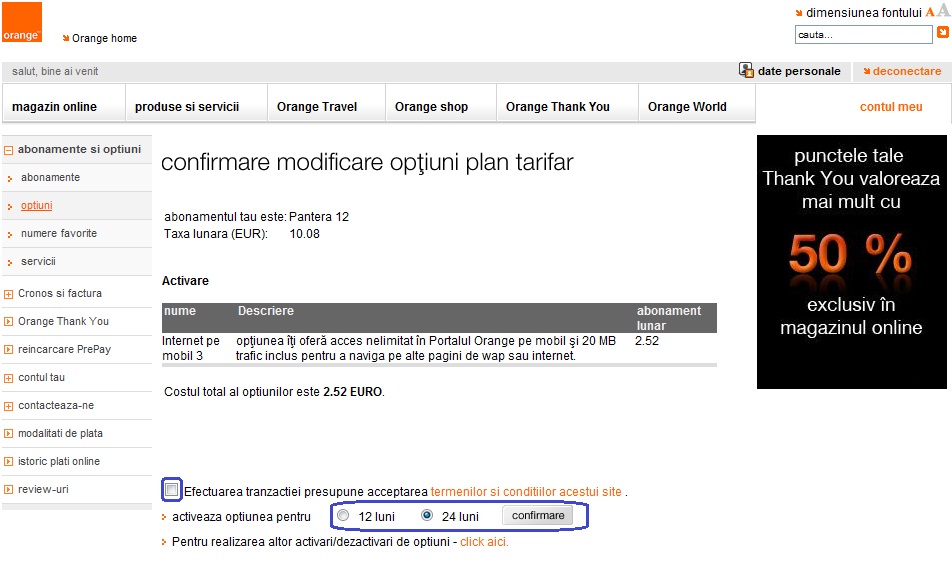Open modalitati de plata in the sidebar

[60, 433]
